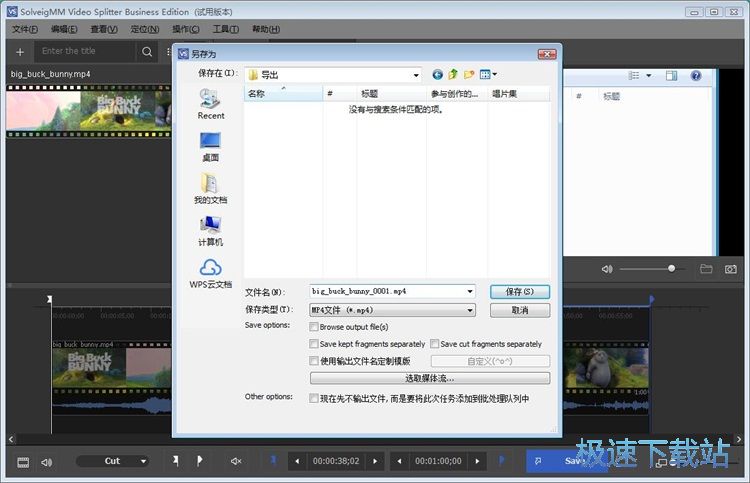Enable Save cut fragments separately
This screenshot has width=750, height=483.
click(434, 344)
